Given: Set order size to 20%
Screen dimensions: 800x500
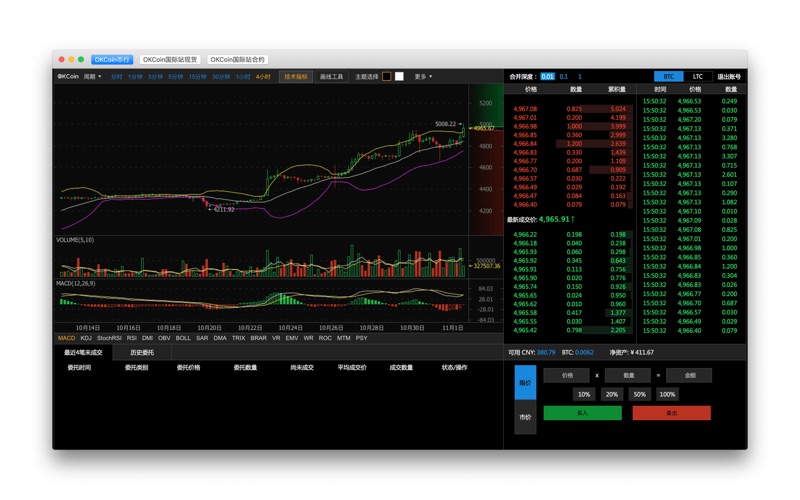Looking at the screenshot, I should (x=612, y=394).
